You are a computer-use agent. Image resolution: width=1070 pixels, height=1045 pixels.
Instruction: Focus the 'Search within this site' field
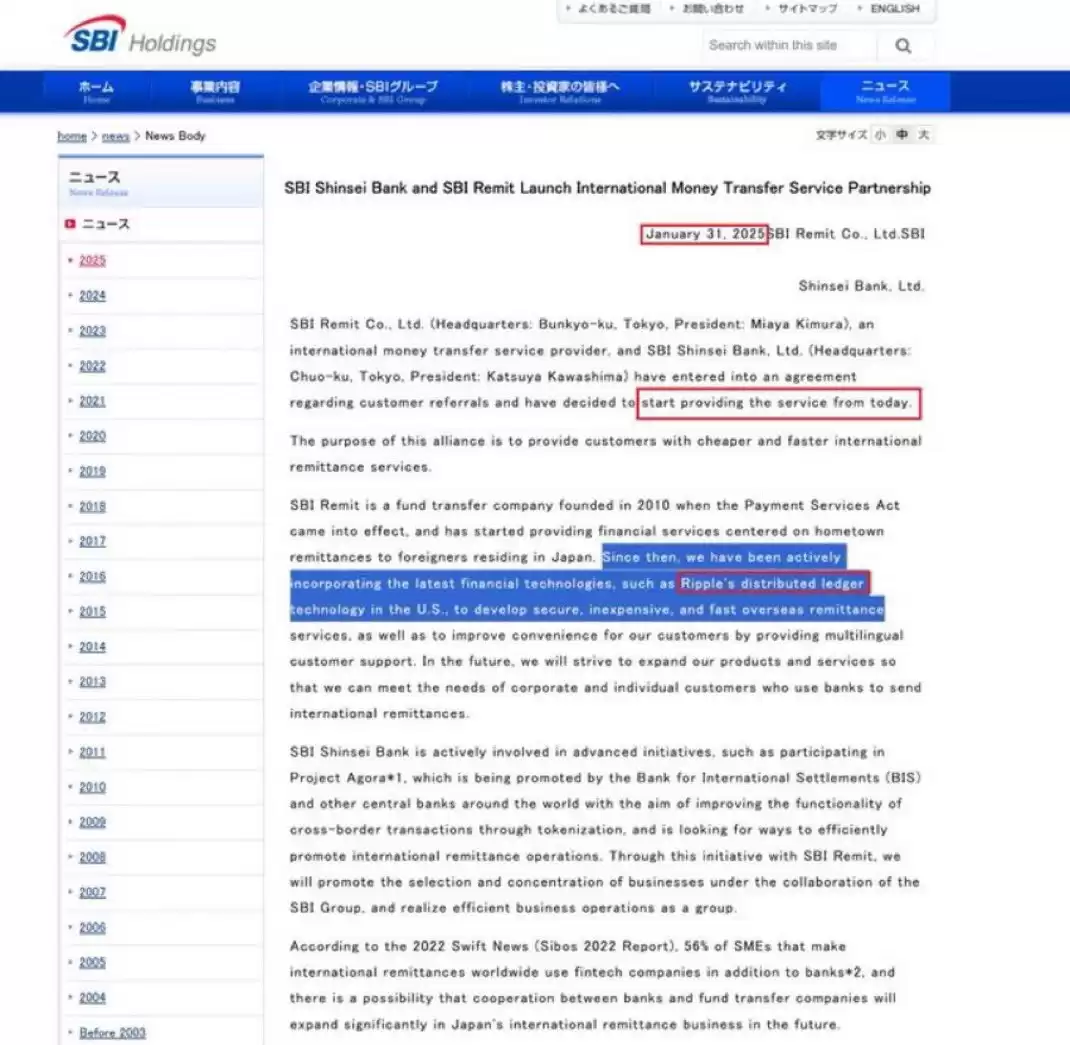[790, 46]
